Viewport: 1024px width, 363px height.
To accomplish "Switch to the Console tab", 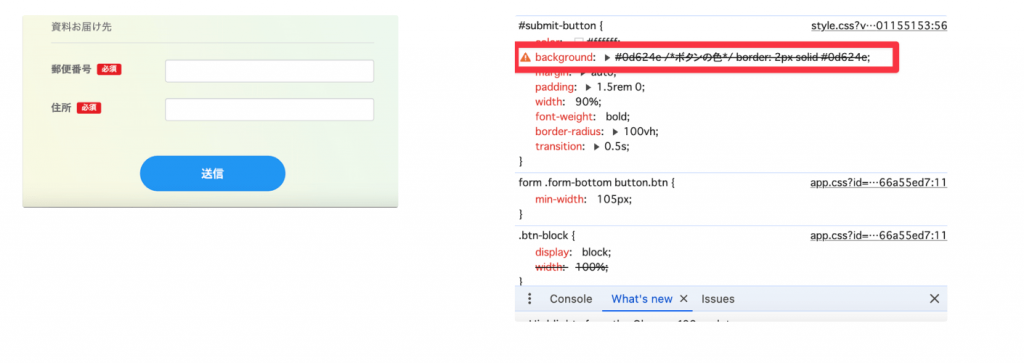I will (571, 299).
